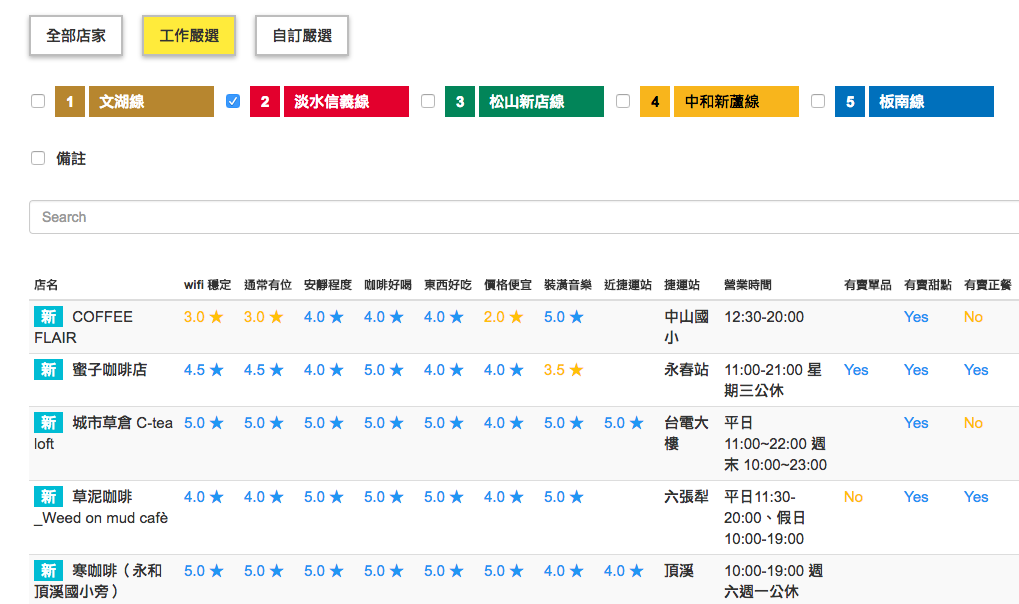Sort by 店名 column header
1019x604 pixels.
[46, 285]
